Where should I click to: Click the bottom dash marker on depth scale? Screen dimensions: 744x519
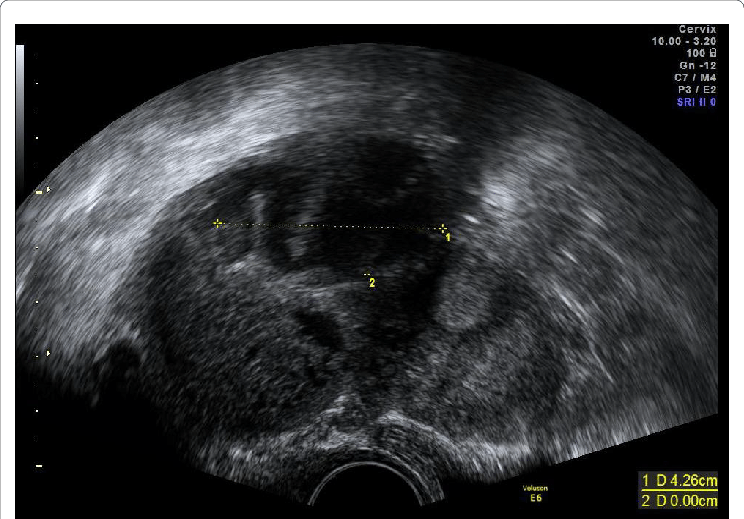(x=39, y=465)
